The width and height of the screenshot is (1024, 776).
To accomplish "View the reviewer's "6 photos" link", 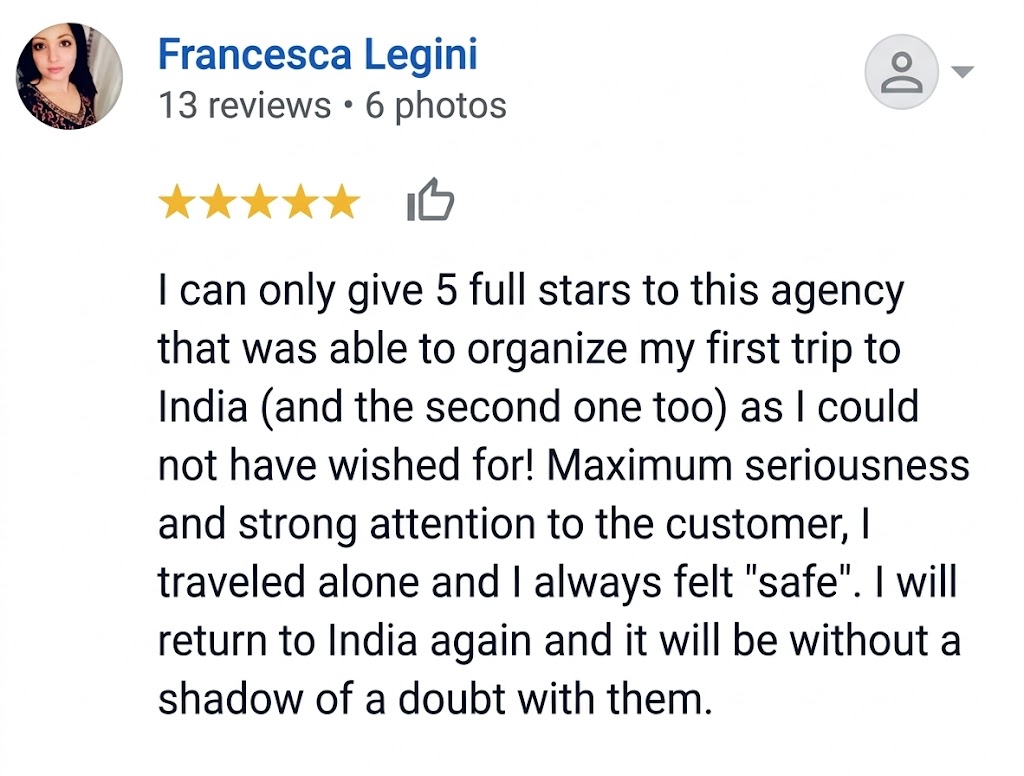I will (436, 105).
